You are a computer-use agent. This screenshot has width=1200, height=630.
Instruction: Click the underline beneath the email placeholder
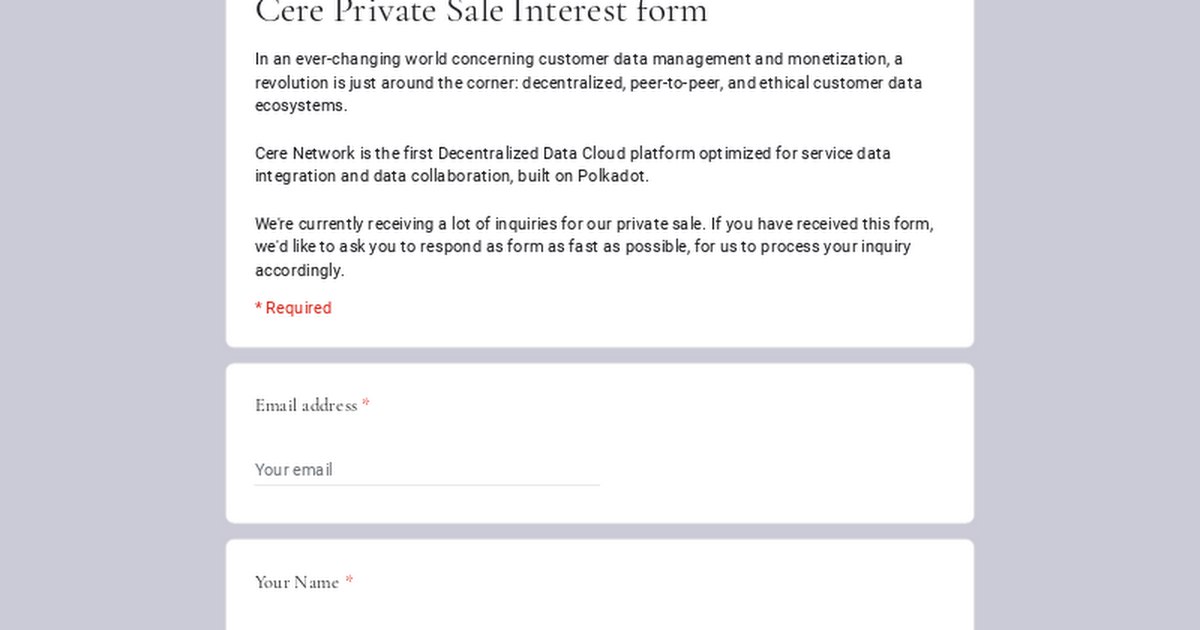pyautogui.click(x=427, y=485)
